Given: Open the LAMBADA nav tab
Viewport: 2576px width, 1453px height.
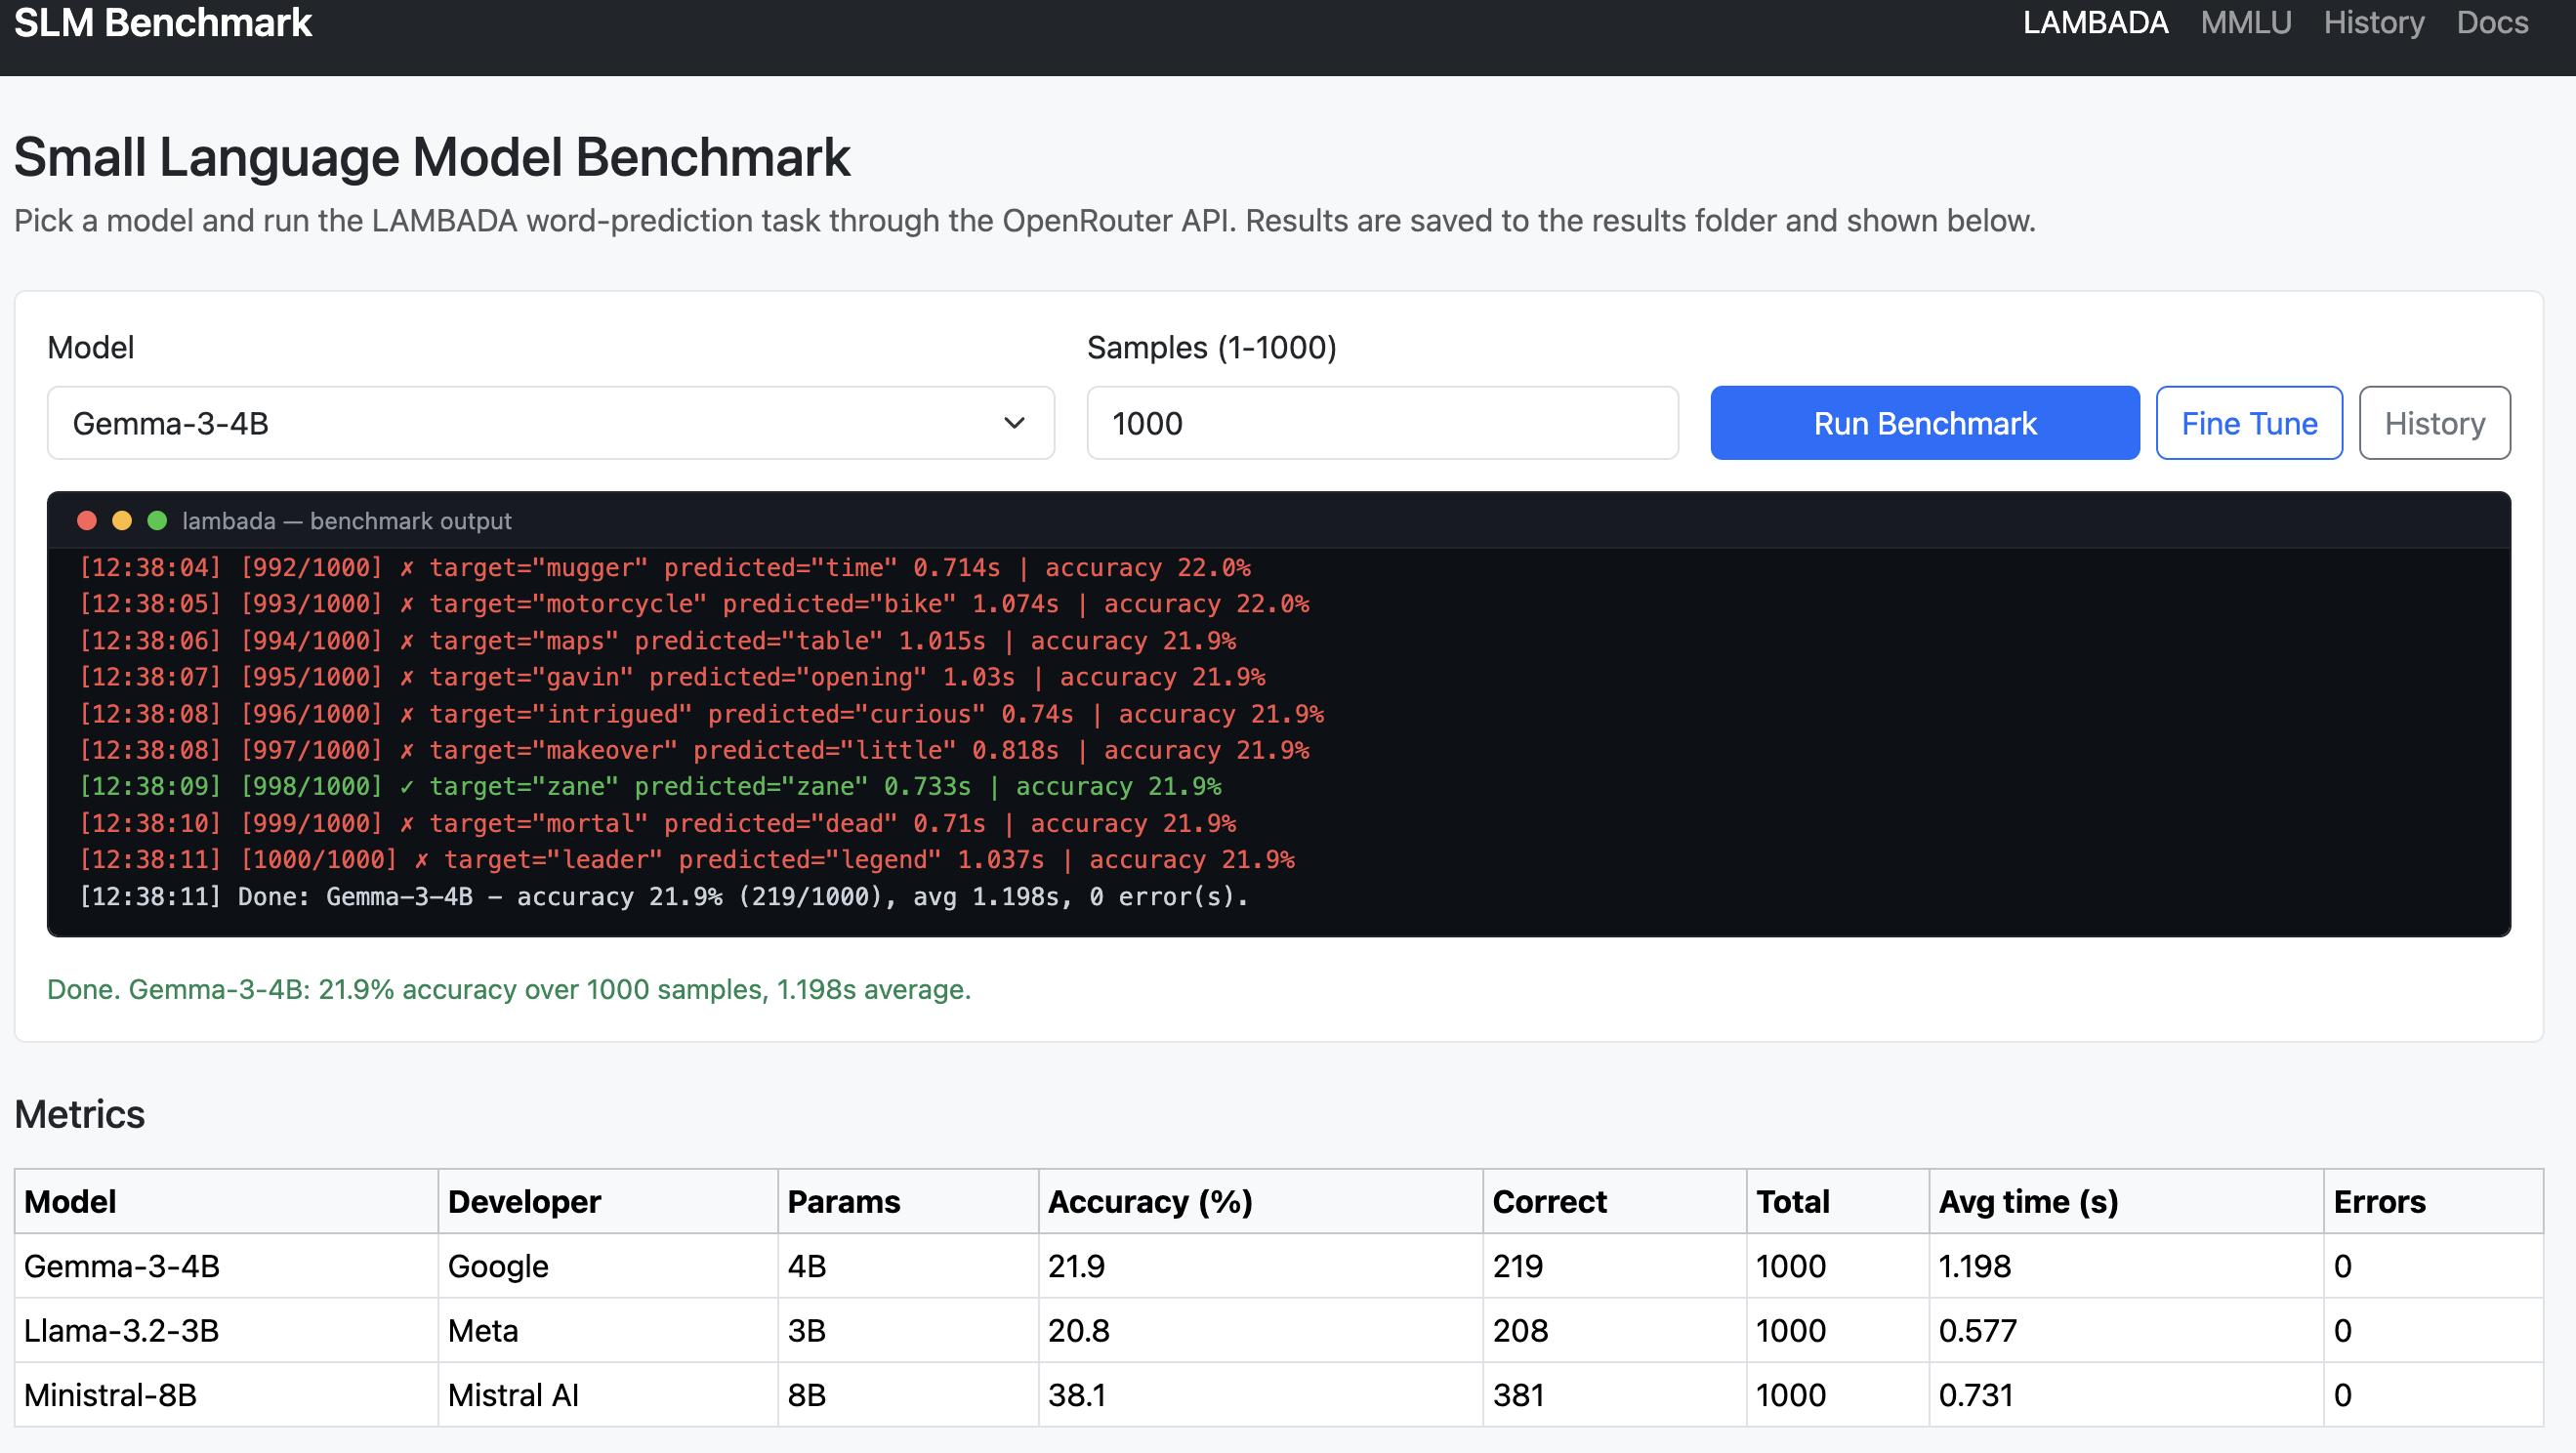Looking at the screenshot, I should [x=2095, y=22].
